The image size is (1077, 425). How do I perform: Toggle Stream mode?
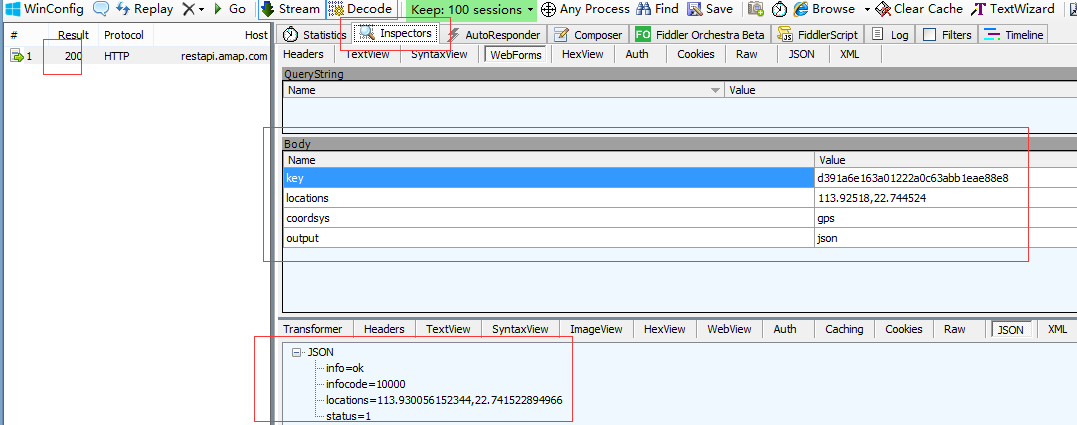[291, 9]
